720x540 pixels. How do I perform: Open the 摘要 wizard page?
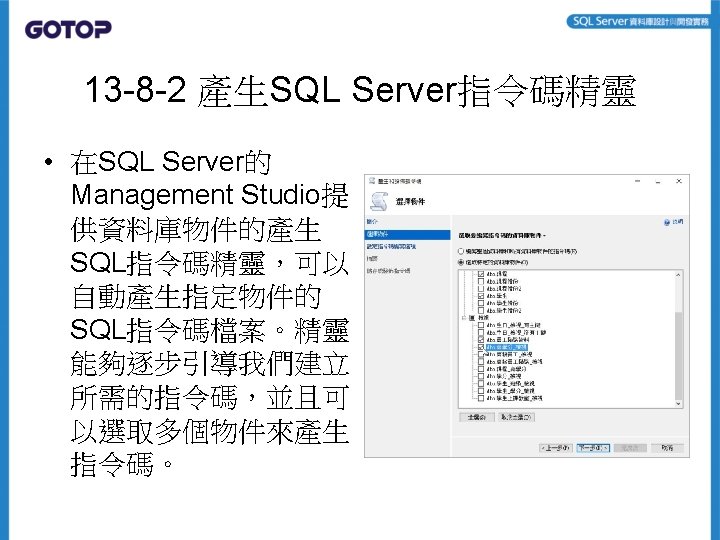point(372,259)
